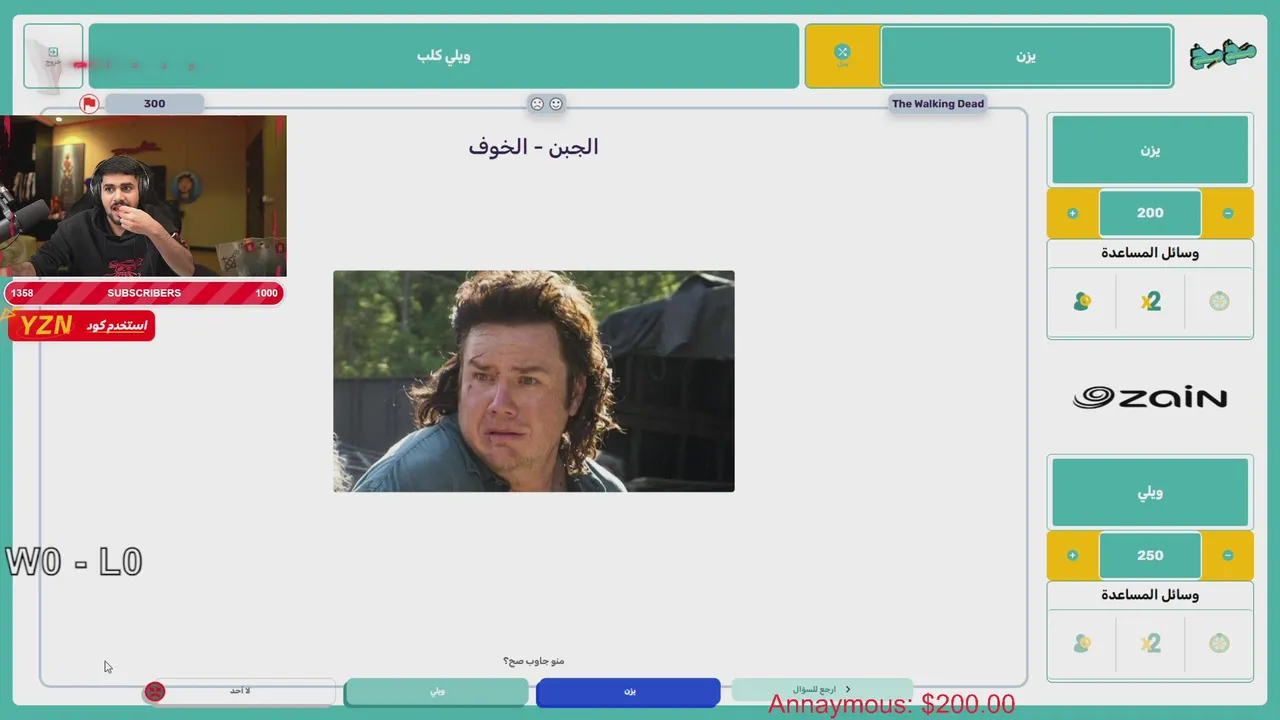Click the happy face reaction icon

point(556,104)
